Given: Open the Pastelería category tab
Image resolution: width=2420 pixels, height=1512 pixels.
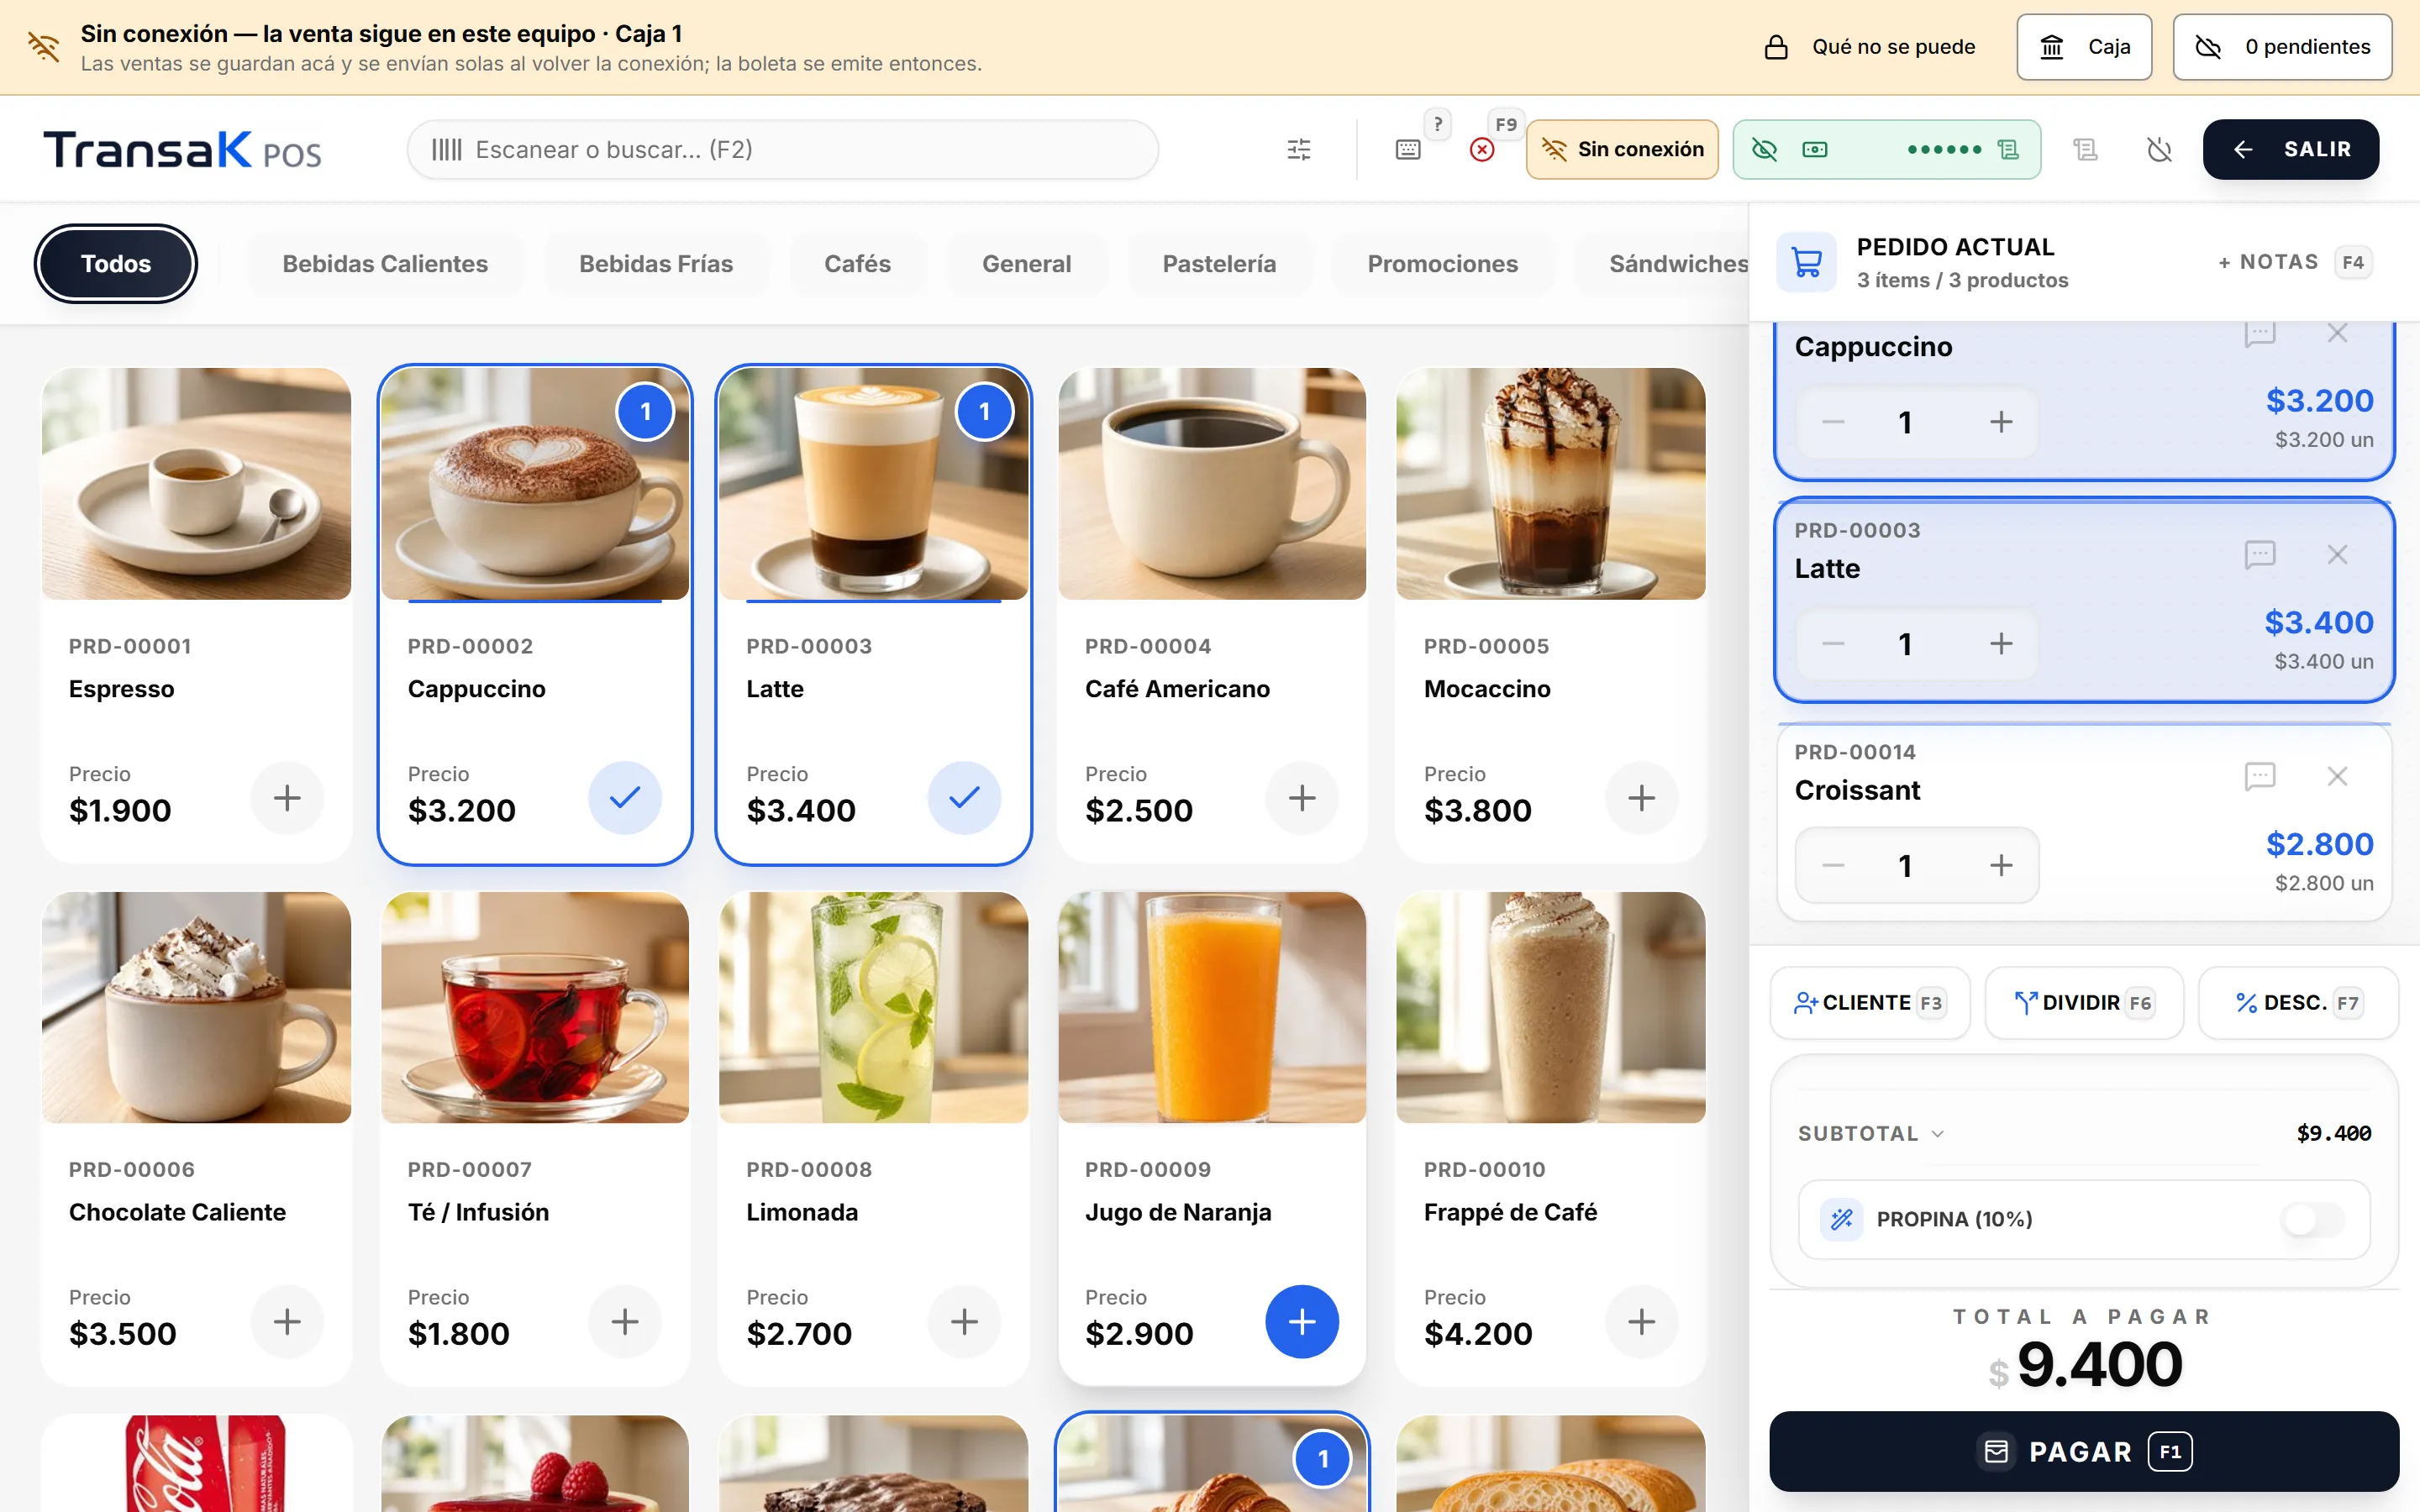Looking at the screenshot, I should [1219, 264].
